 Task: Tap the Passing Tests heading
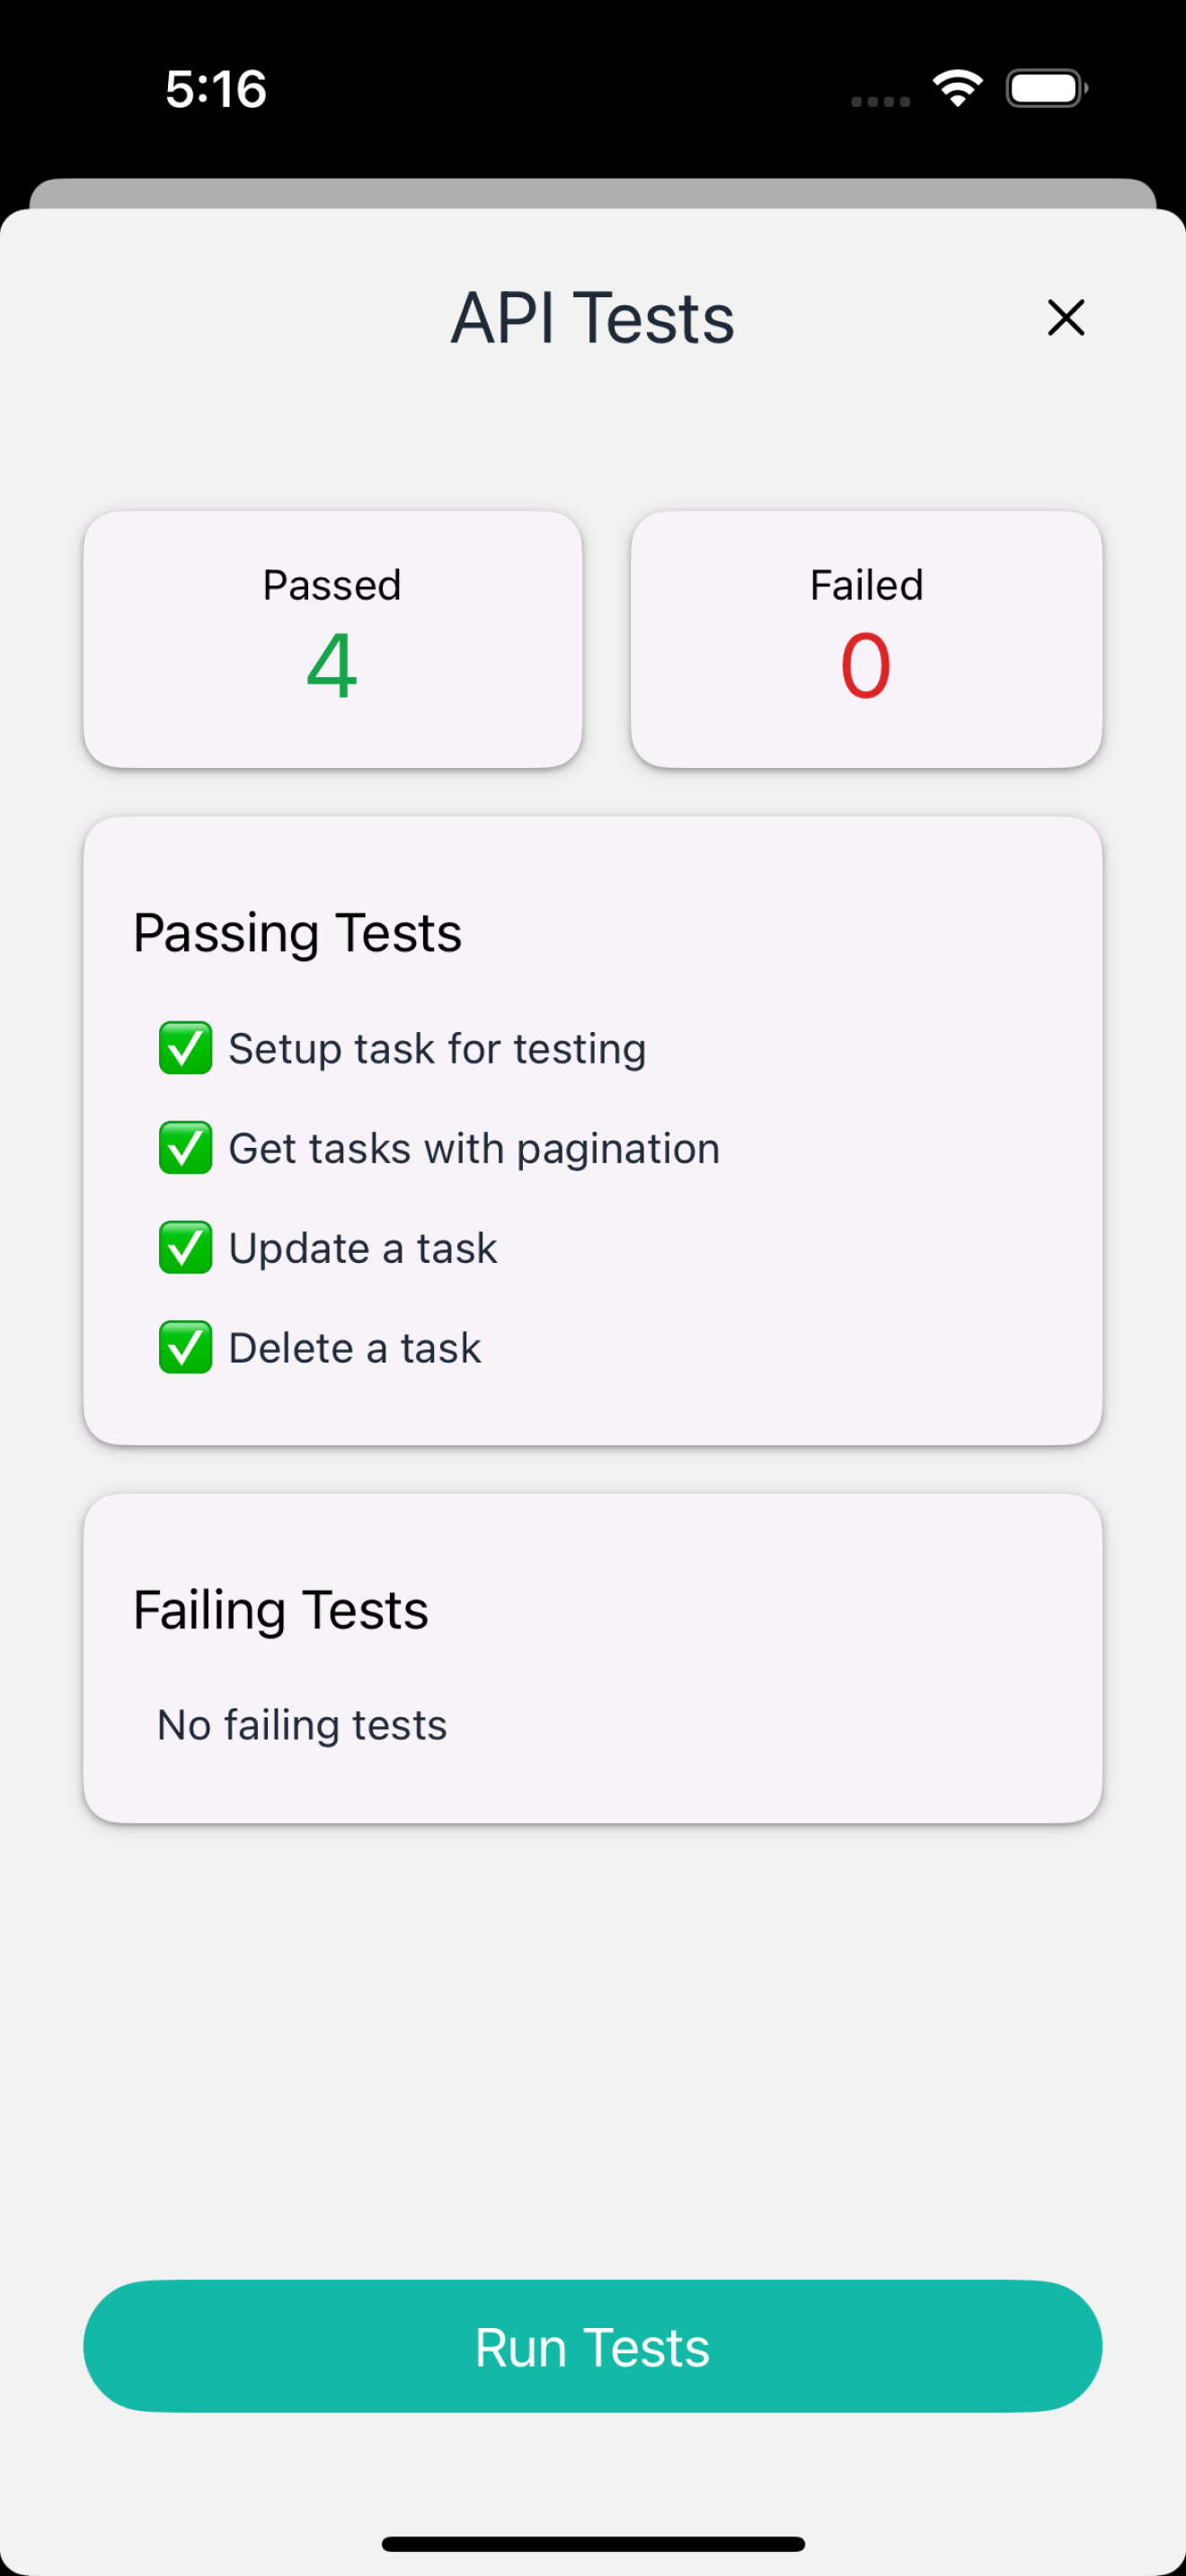point(297,934)
